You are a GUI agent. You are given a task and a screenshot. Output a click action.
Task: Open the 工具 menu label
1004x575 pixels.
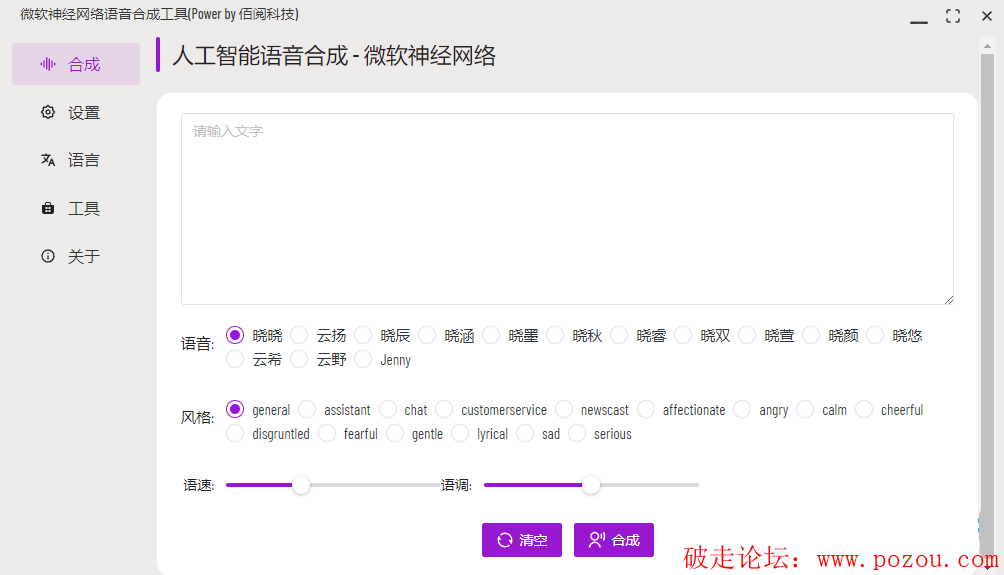click(x=84, y=209)
